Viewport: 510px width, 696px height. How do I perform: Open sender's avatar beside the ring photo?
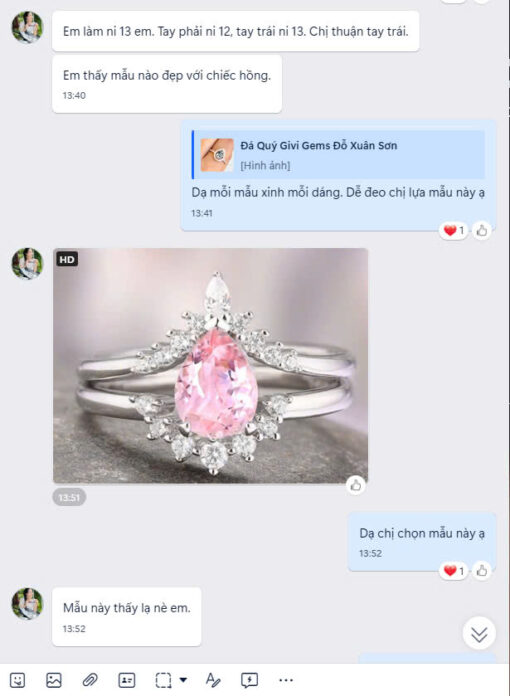(27, 264)
